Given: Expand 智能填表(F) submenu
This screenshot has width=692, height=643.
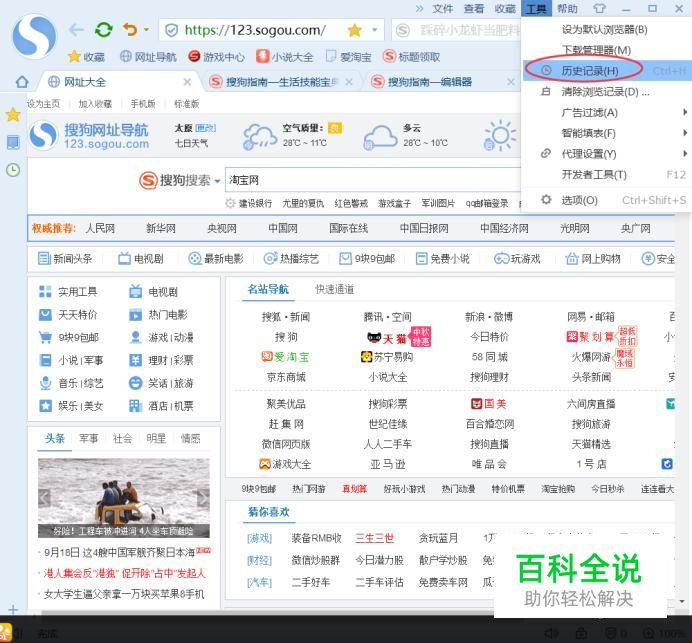Looking at the screenshot, I should tap(604, 133).
